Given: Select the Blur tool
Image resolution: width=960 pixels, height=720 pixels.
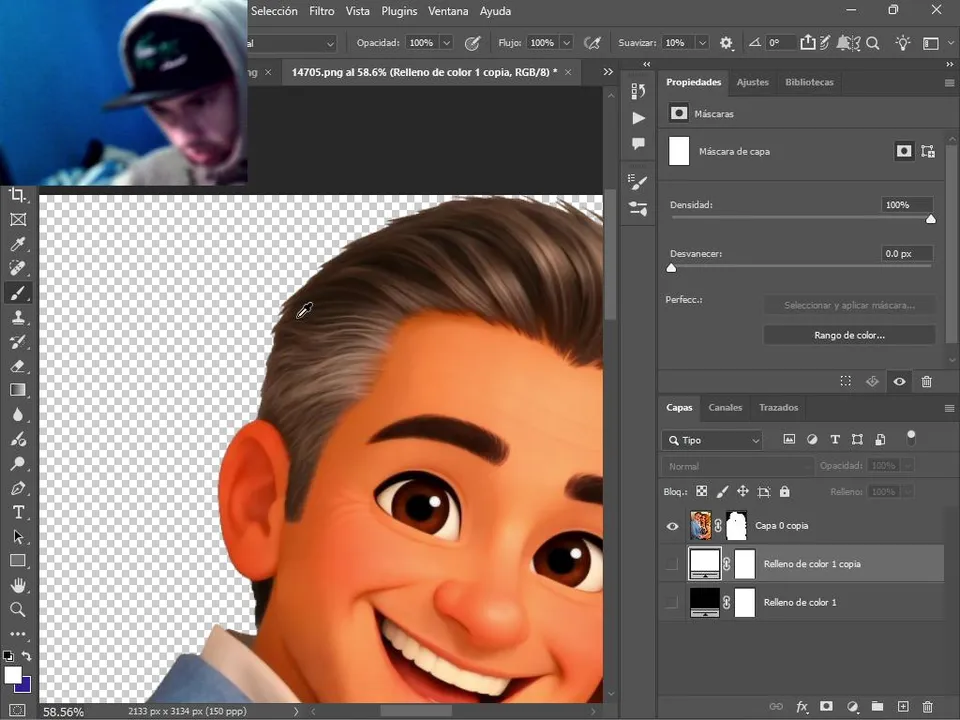Looking at the screenshot, I should [x=18, y=414].
